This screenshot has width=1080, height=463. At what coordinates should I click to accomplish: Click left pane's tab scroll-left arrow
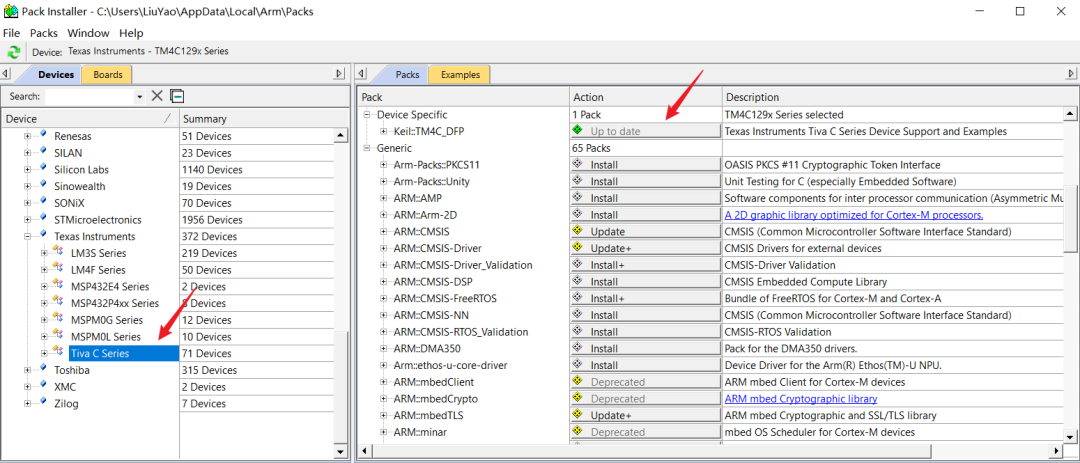(x=6, y=74)
